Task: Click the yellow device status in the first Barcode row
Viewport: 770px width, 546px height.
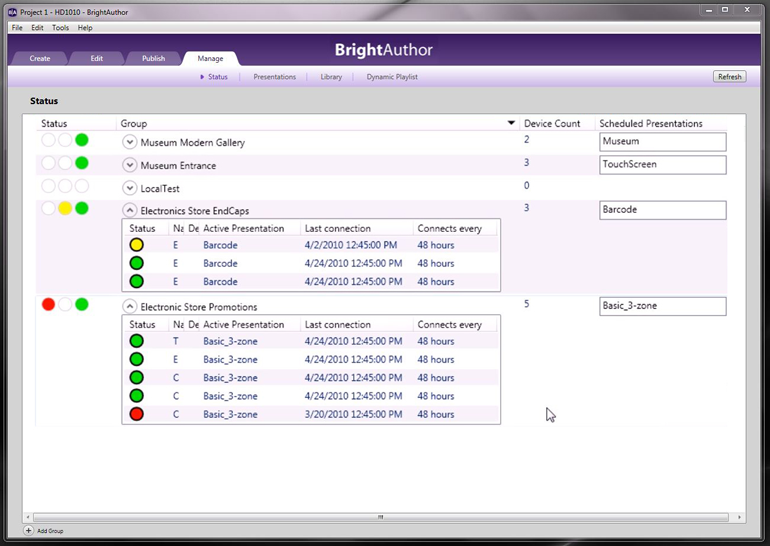Action: pyautogui.click(x=137, y=245)
